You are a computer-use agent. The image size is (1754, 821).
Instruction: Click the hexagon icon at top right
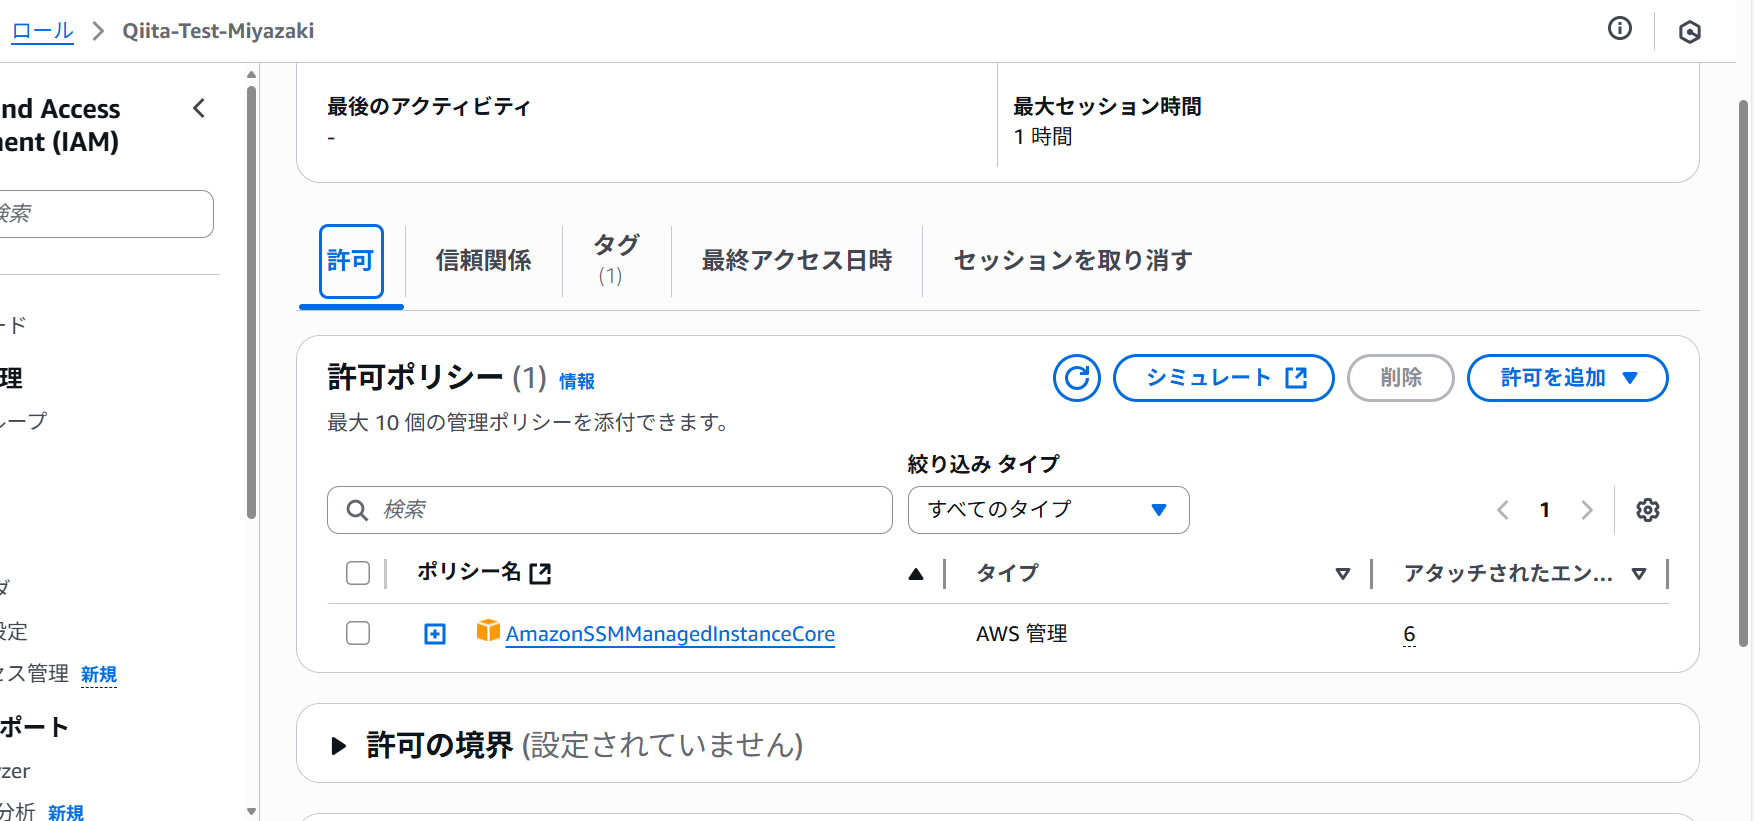(x=1690, y=32)
